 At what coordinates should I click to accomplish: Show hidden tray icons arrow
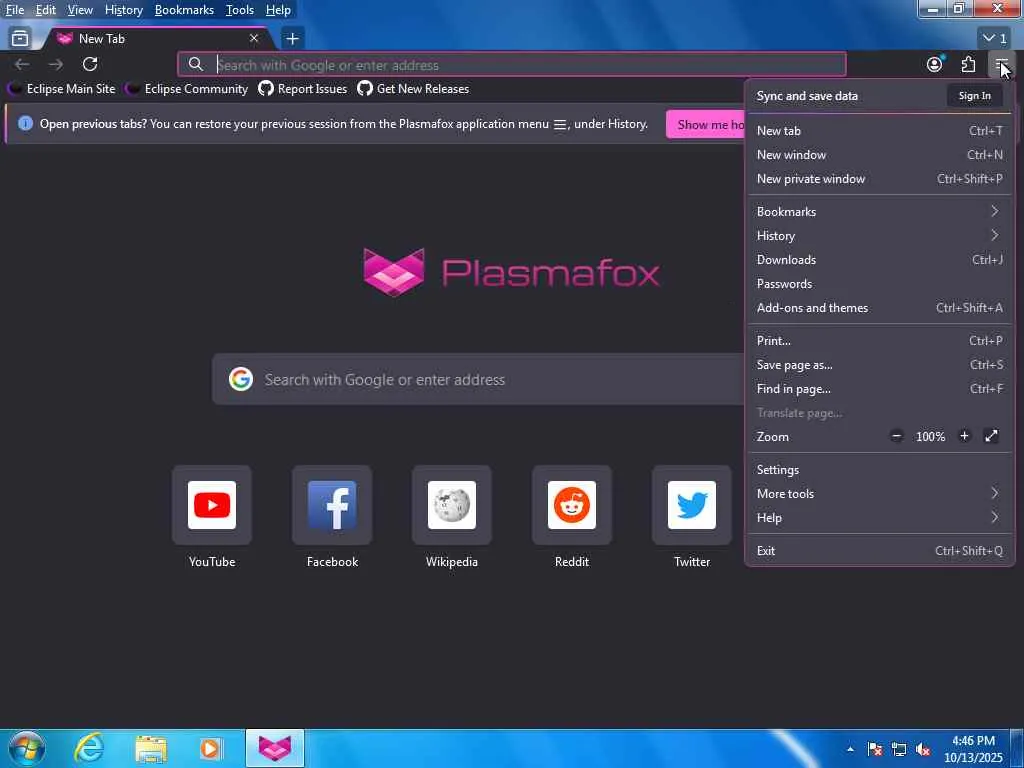pyautogui.click(x=850, y=749)
